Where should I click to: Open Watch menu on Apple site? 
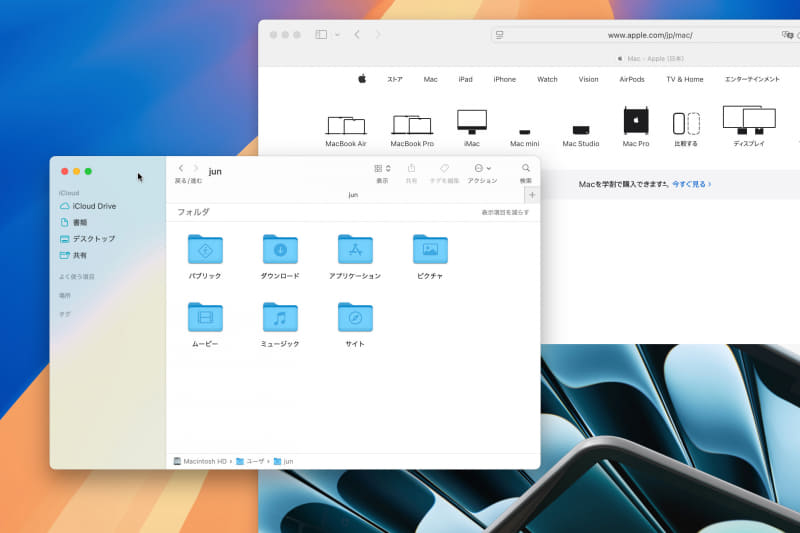click(547, 79)
